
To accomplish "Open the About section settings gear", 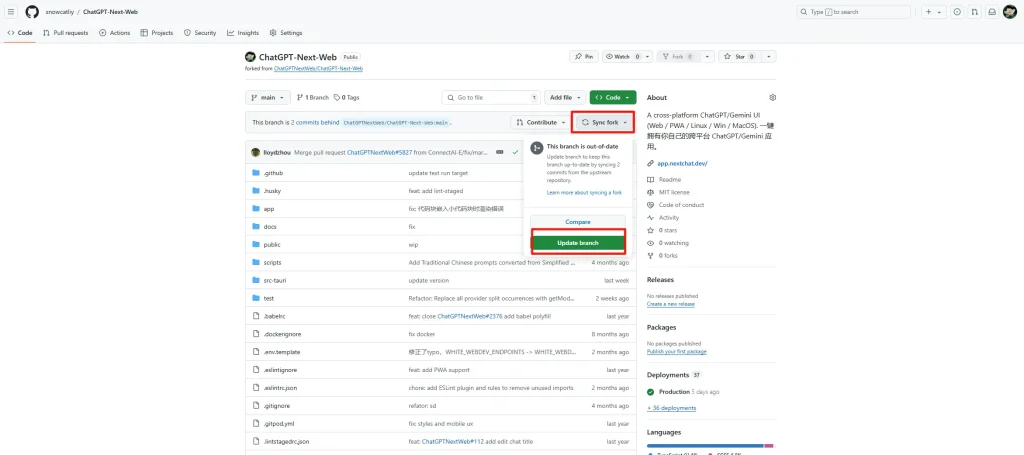I will [772, 97].
